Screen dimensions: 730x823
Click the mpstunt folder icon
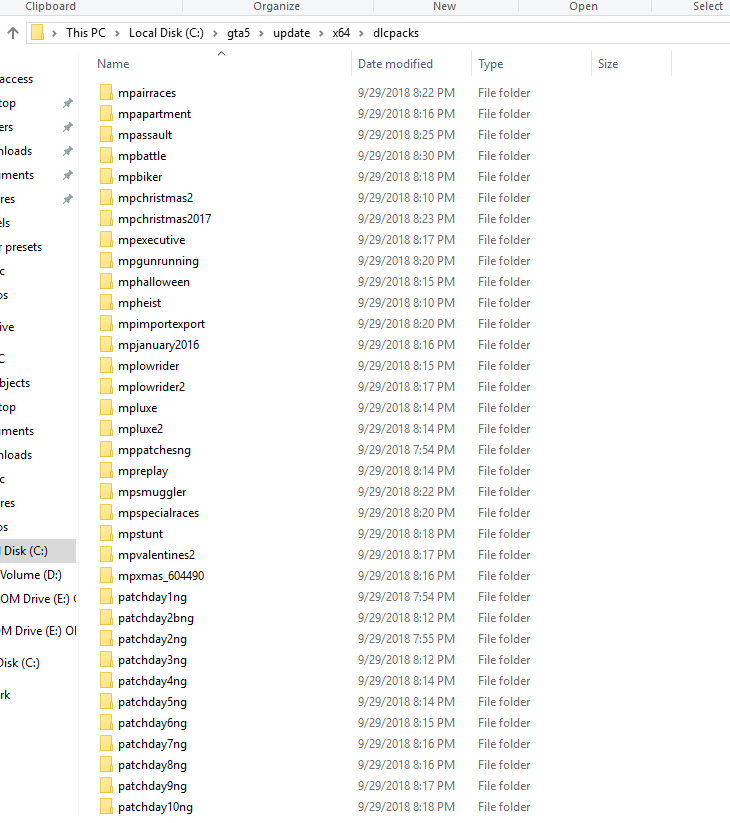106,533
